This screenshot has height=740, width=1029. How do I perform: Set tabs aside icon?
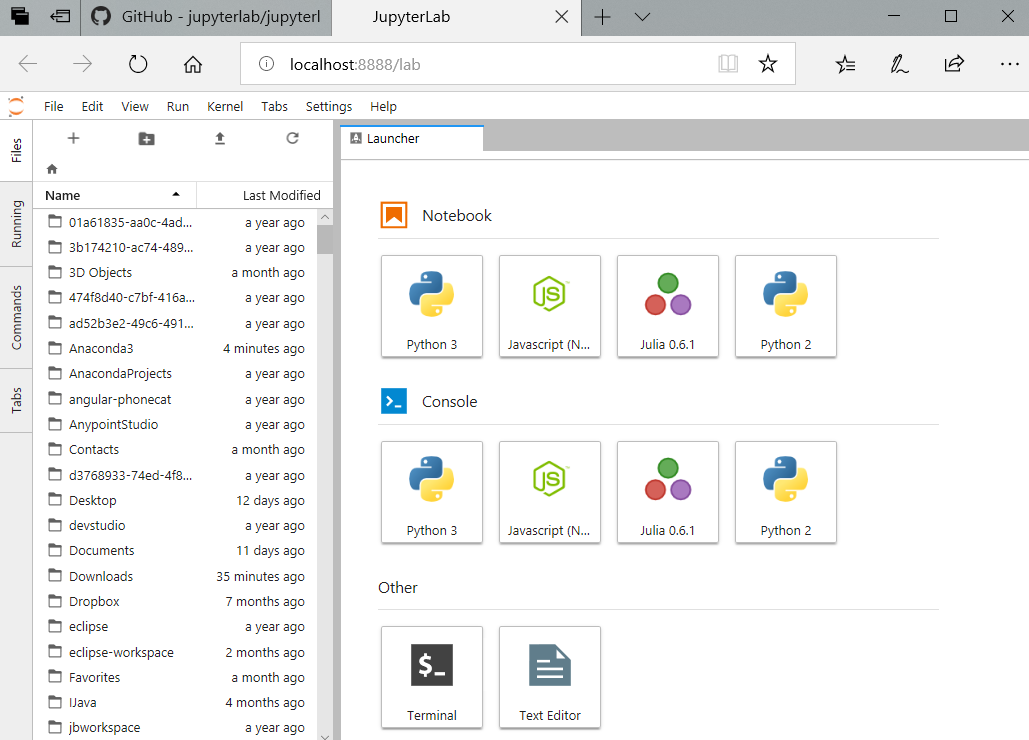click(x=60, y=16)
